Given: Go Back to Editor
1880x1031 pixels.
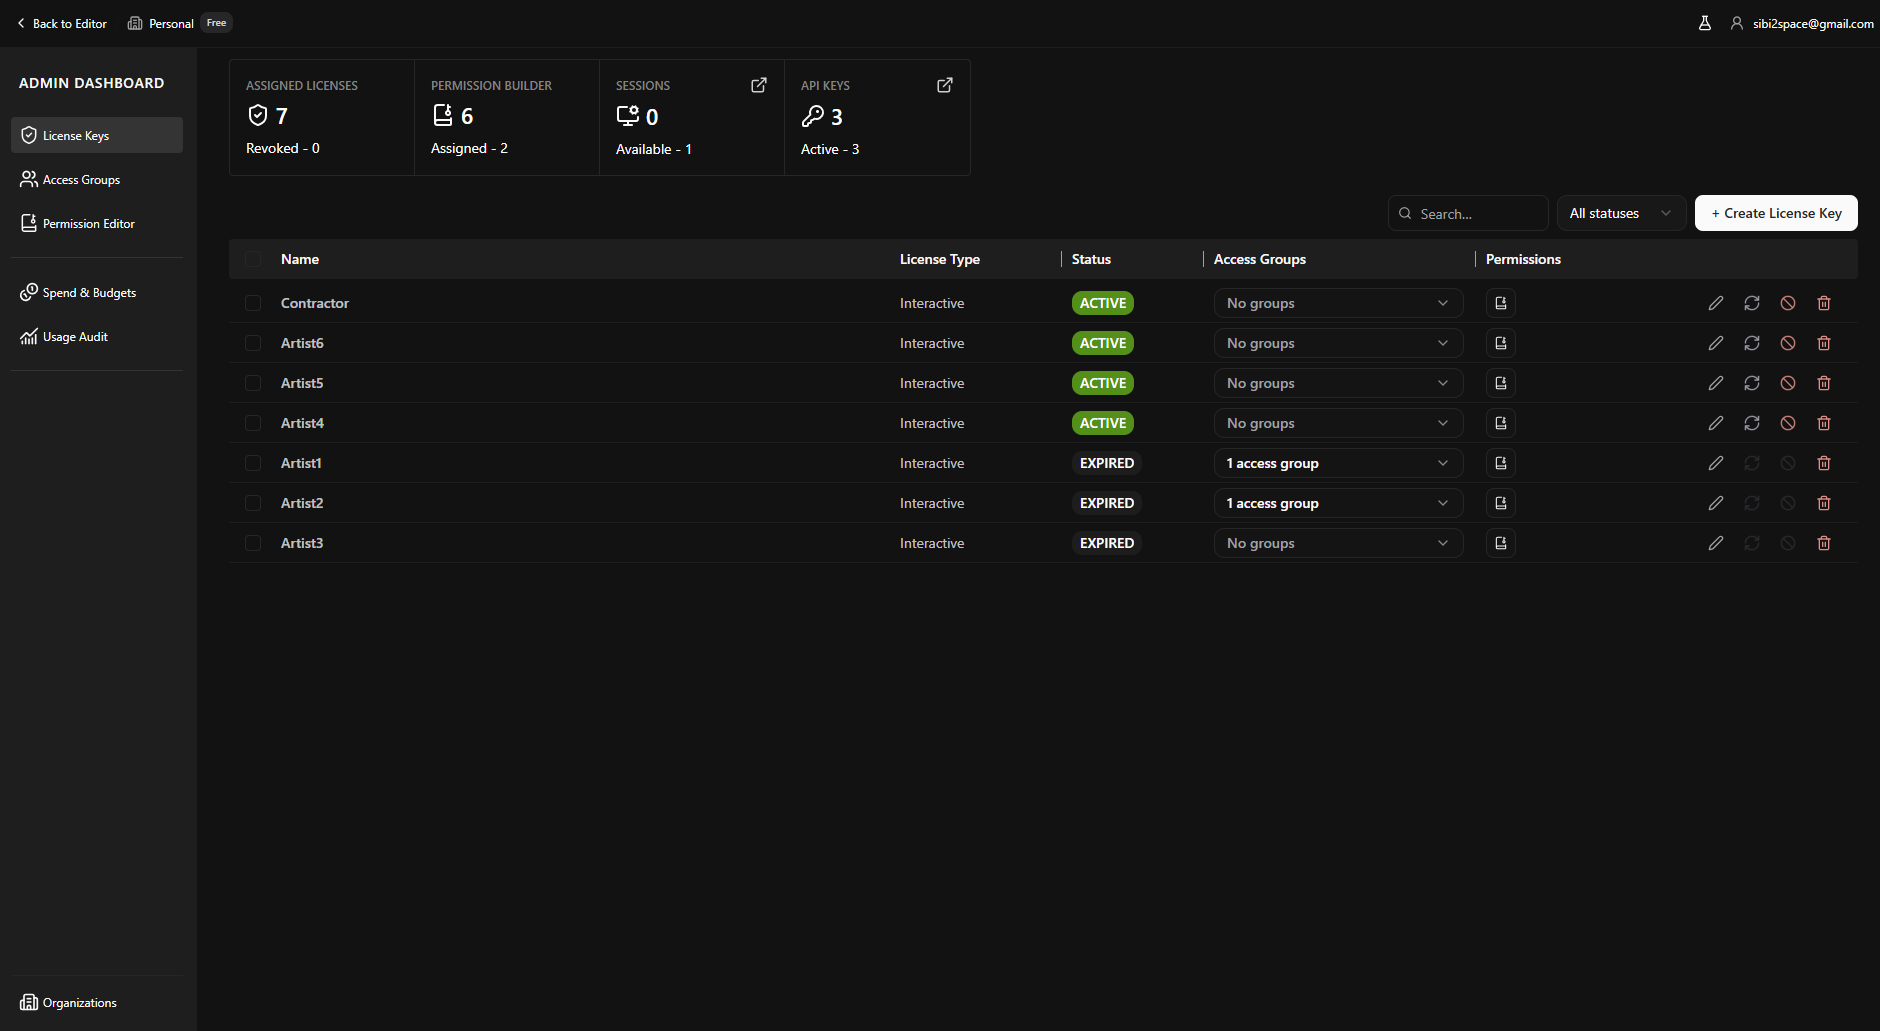Looking at the screenshot, I should tap(62, 23).
